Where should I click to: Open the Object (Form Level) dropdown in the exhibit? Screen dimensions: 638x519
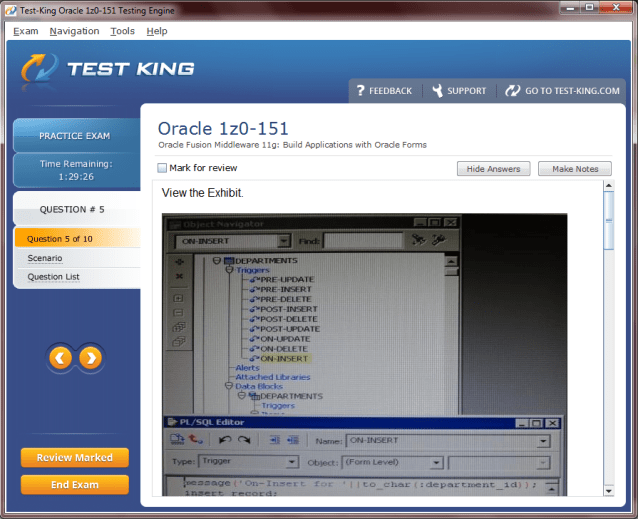point(436,462)
